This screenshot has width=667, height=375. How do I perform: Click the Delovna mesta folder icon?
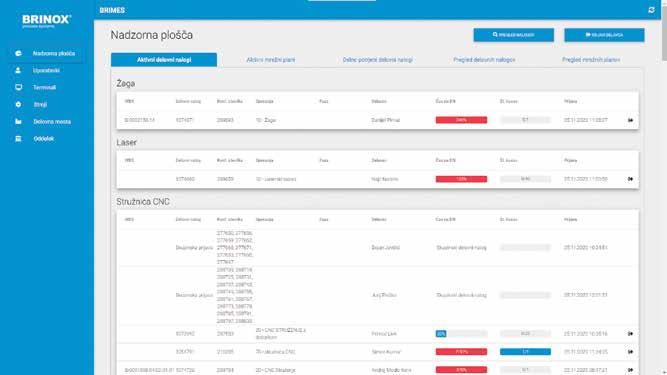point(18,122)
